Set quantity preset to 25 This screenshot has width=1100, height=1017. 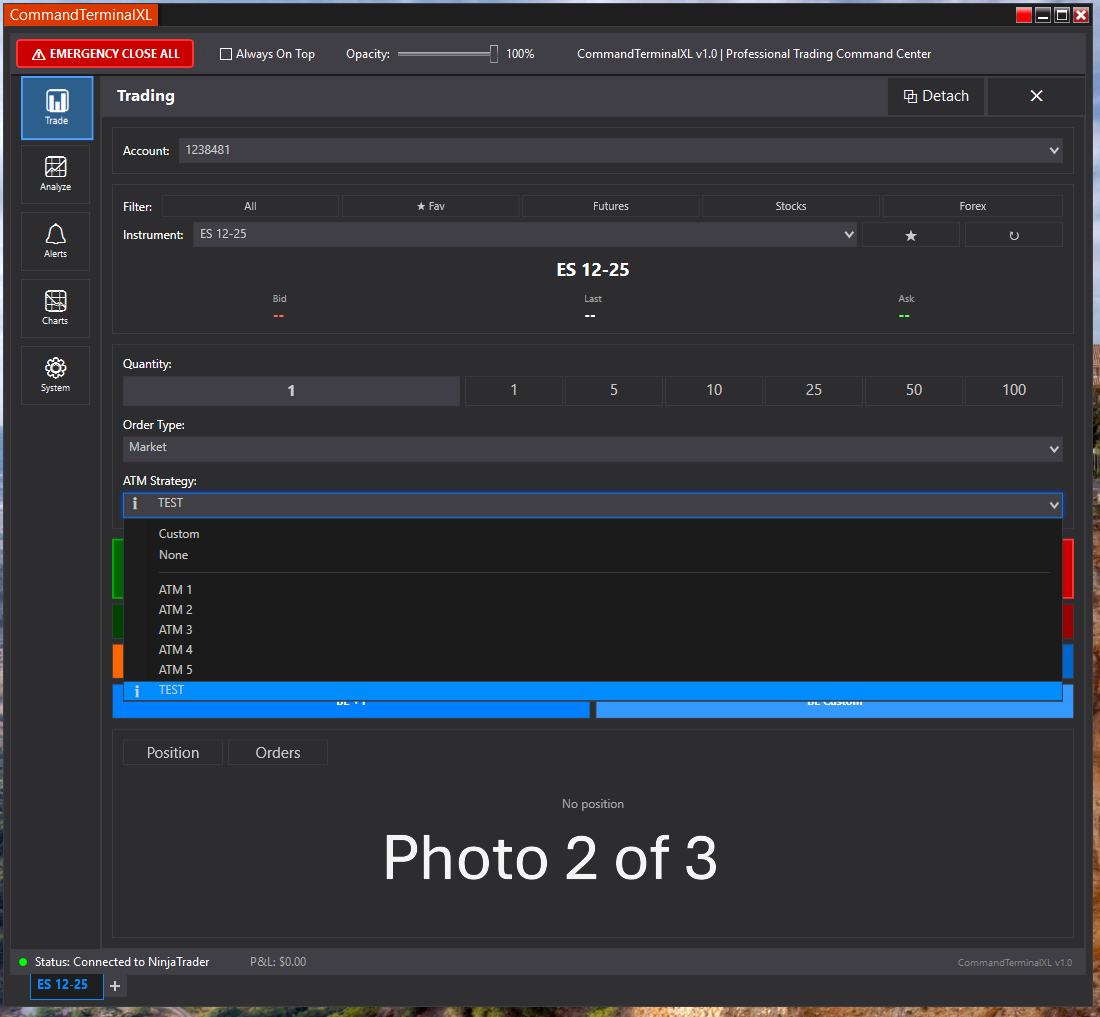813,390
